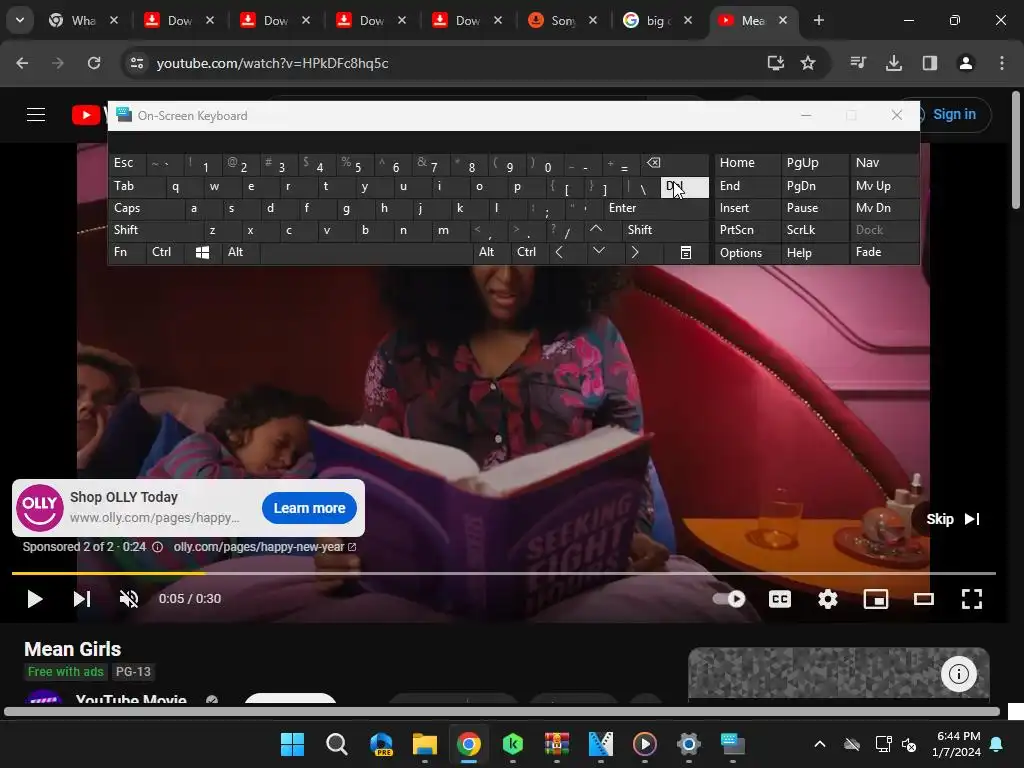Open Chrome profile icon
1024x768 pixels.
coord(966,63)
